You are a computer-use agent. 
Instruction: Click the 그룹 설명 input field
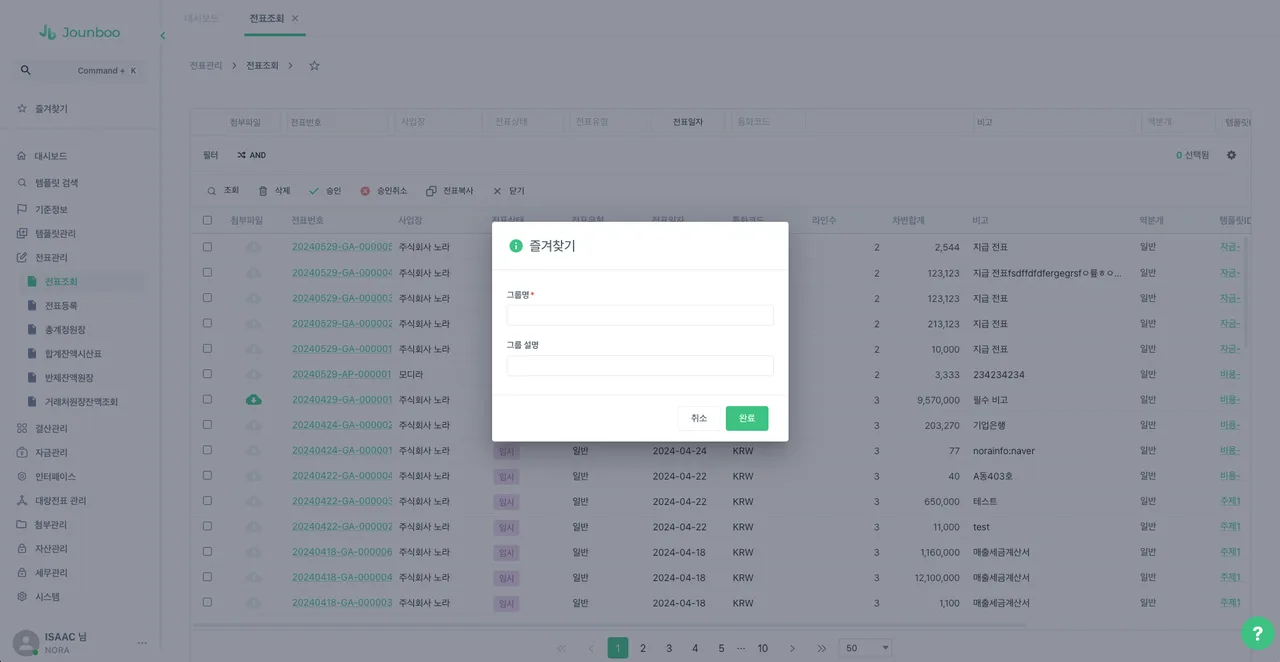click(x=640, y=366)
